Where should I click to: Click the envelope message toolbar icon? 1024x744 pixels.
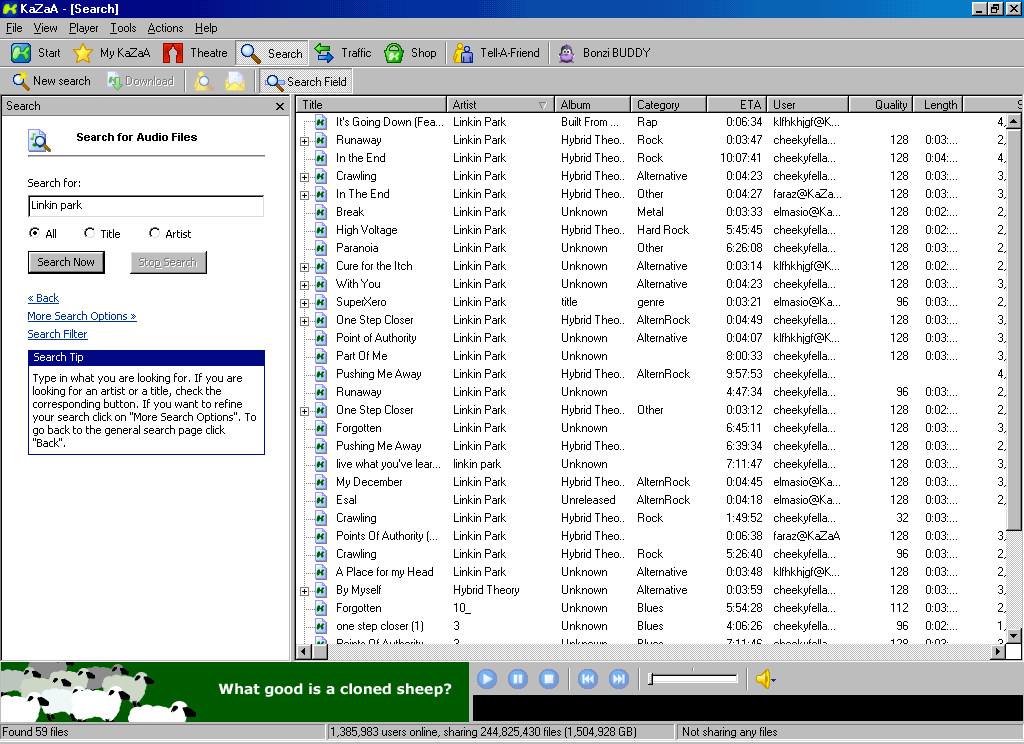235,81
